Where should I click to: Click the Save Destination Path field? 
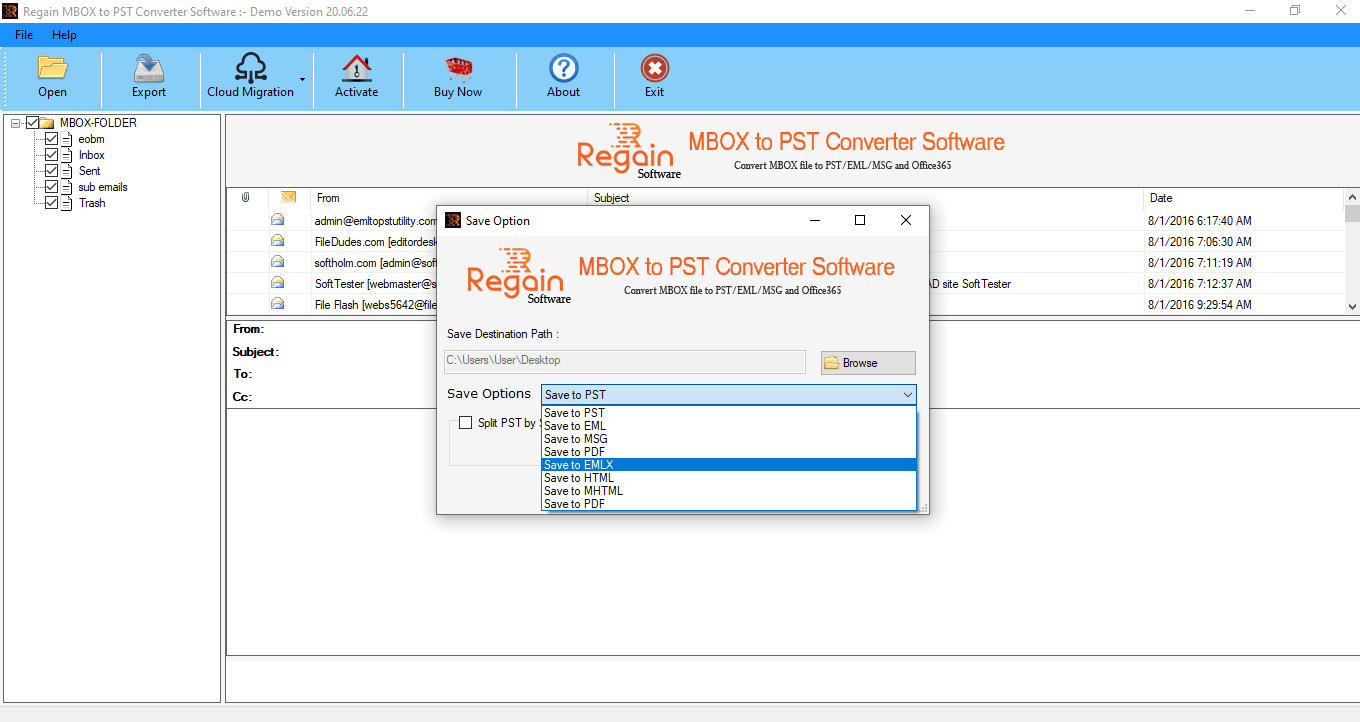pos(625,361)
